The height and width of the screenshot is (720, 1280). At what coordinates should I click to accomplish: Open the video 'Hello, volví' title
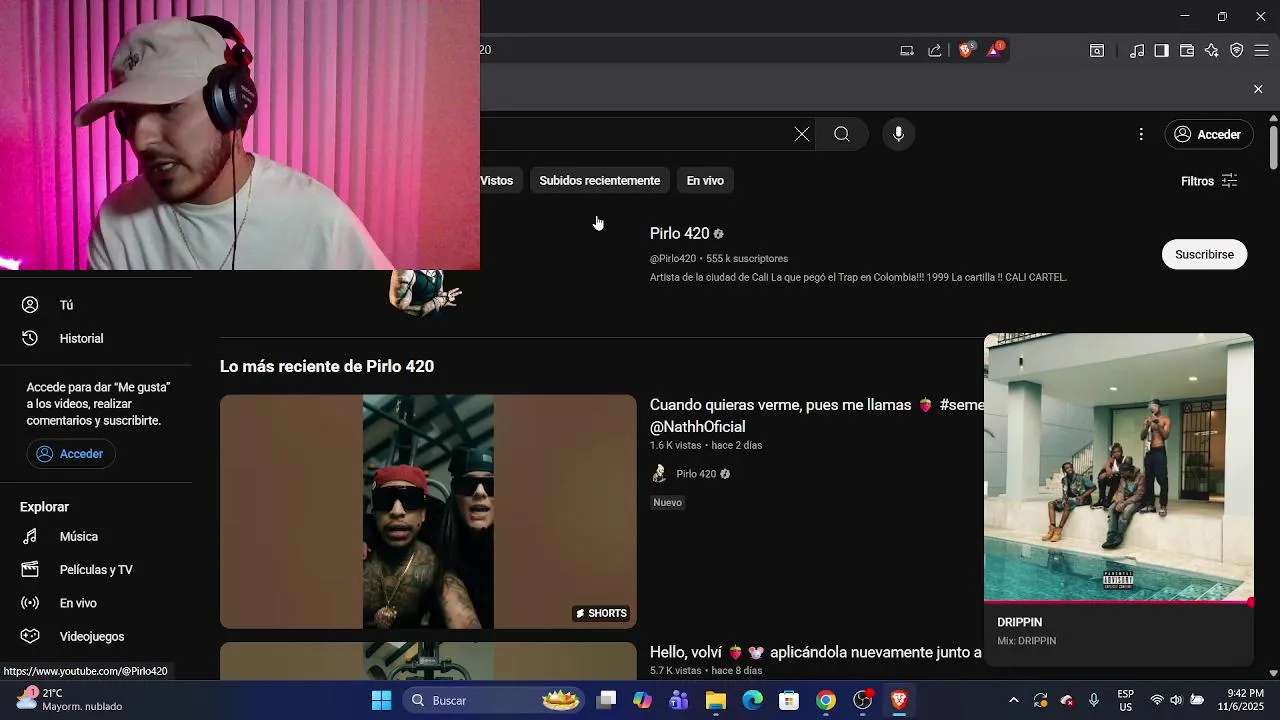coord(817,652)
